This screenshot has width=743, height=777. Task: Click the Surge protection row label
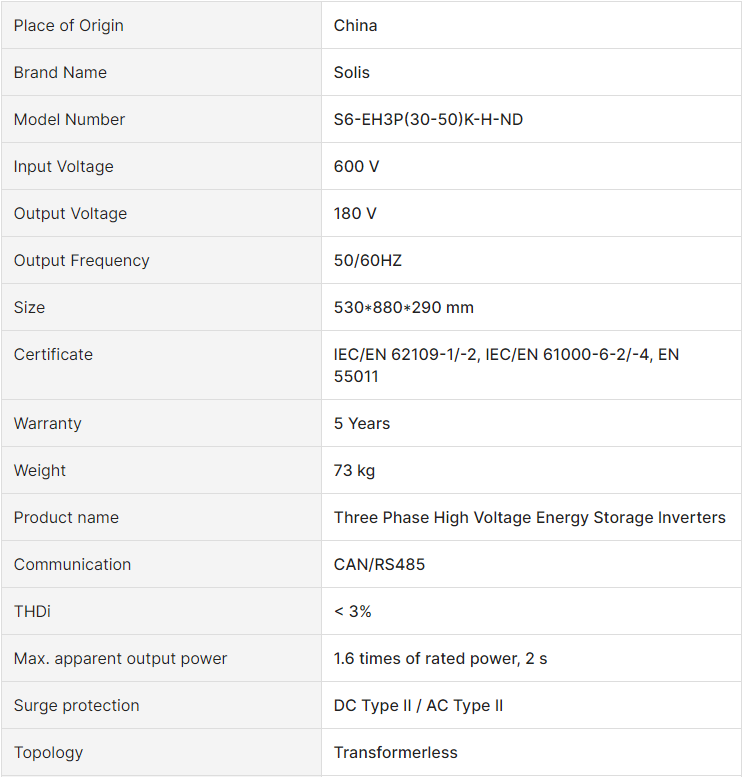point(77,706)
